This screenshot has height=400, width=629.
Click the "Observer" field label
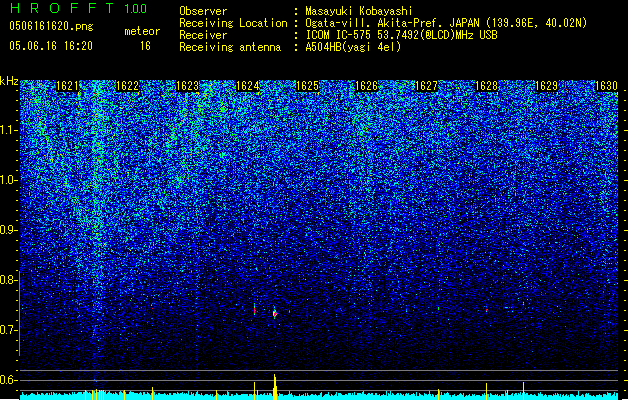(203, 11)
